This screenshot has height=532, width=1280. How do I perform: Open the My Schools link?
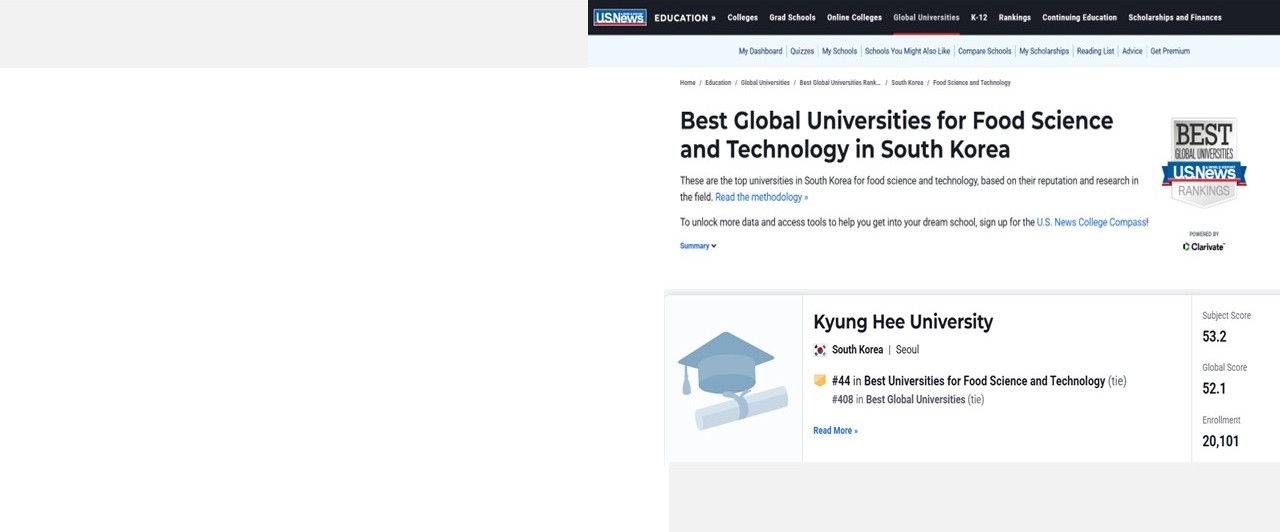point(839,51)
